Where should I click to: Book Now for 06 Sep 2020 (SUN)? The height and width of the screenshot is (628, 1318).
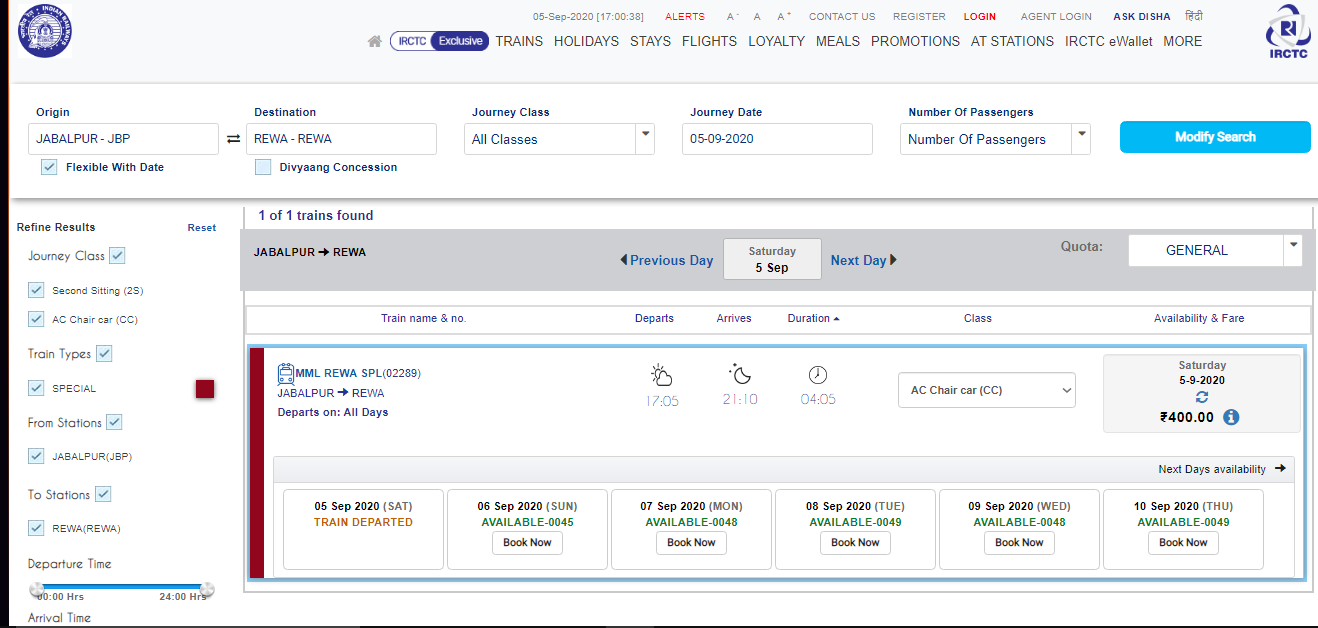[527, 543]
